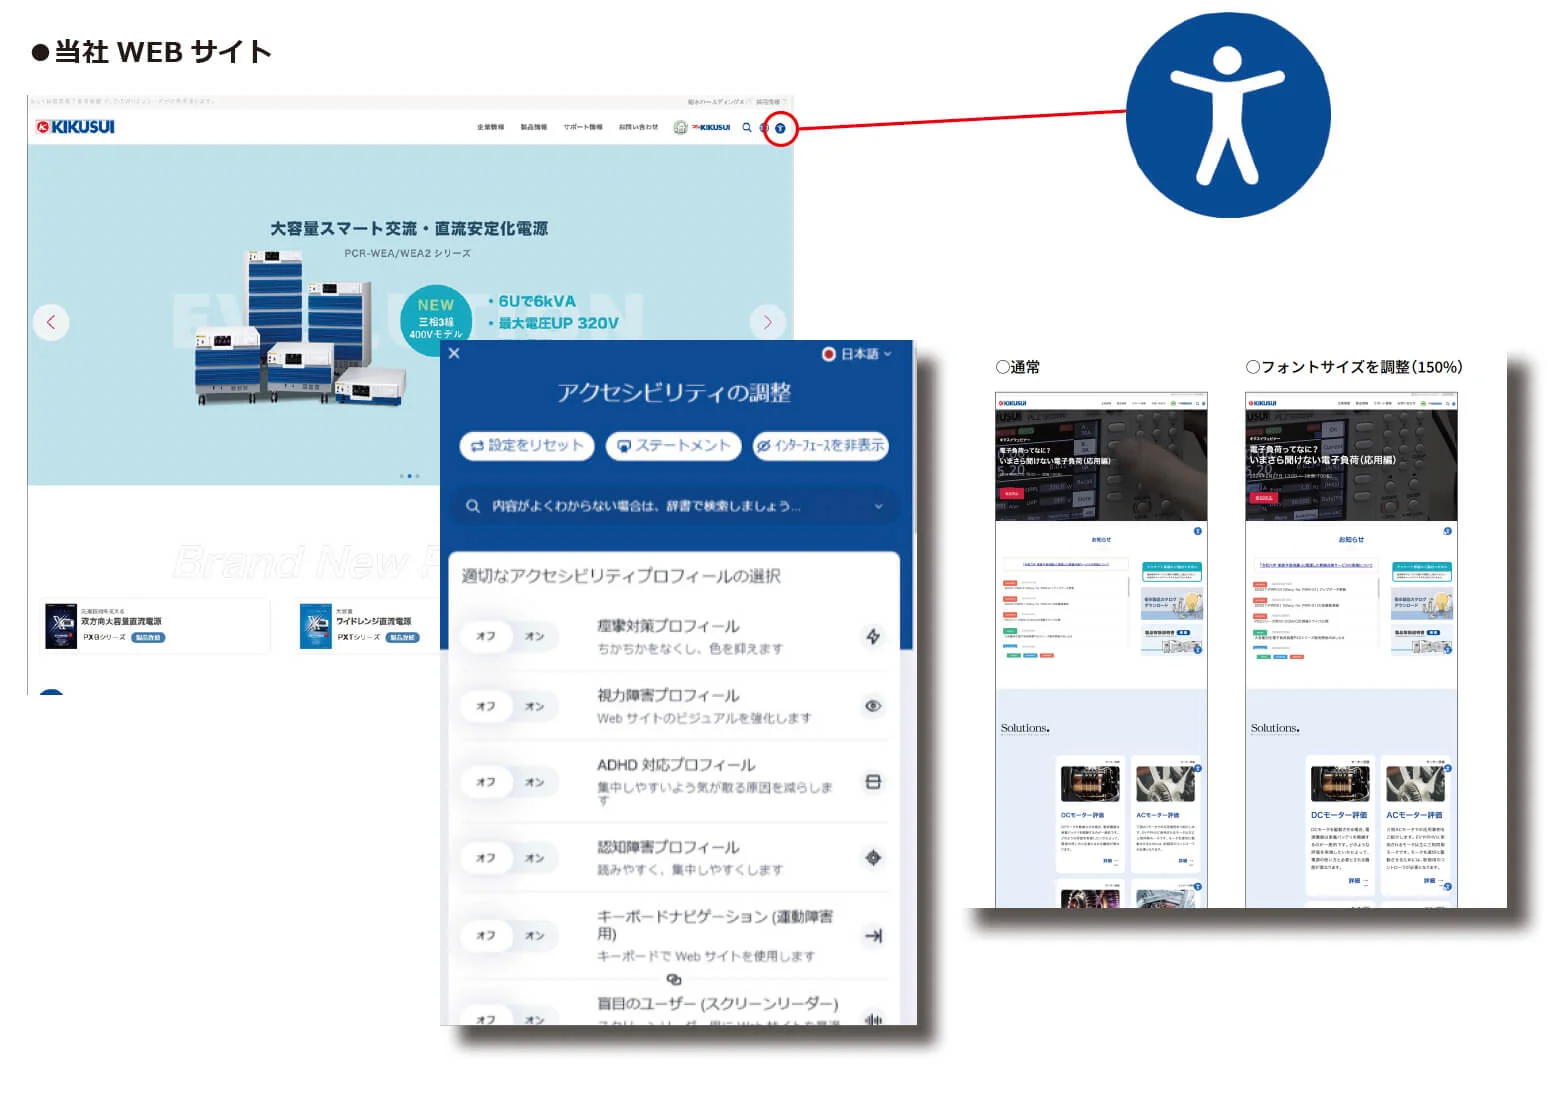Click the 製品情報 badge on the PXB card

click(148, 638)
